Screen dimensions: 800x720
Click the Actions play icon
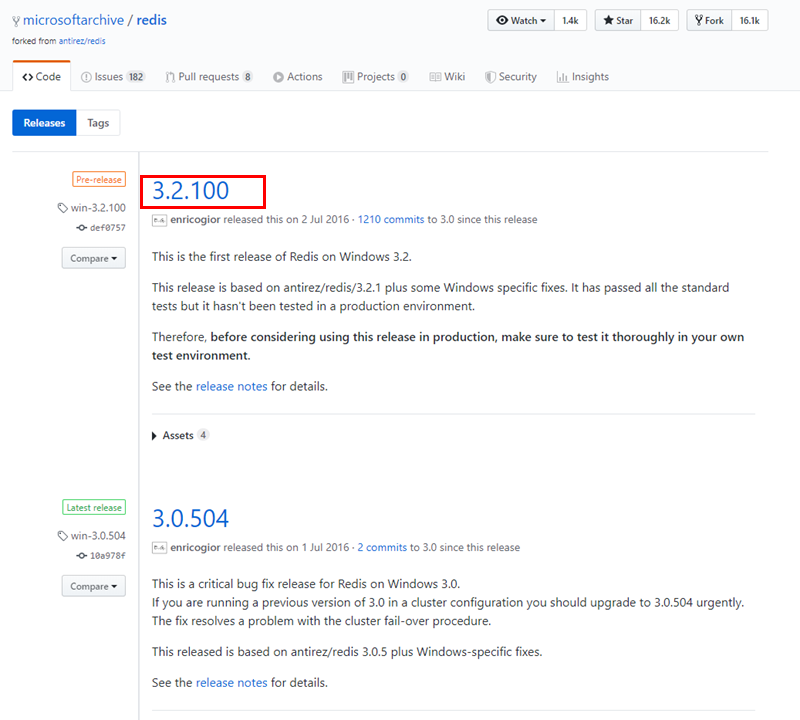click(x=278, y=77)
